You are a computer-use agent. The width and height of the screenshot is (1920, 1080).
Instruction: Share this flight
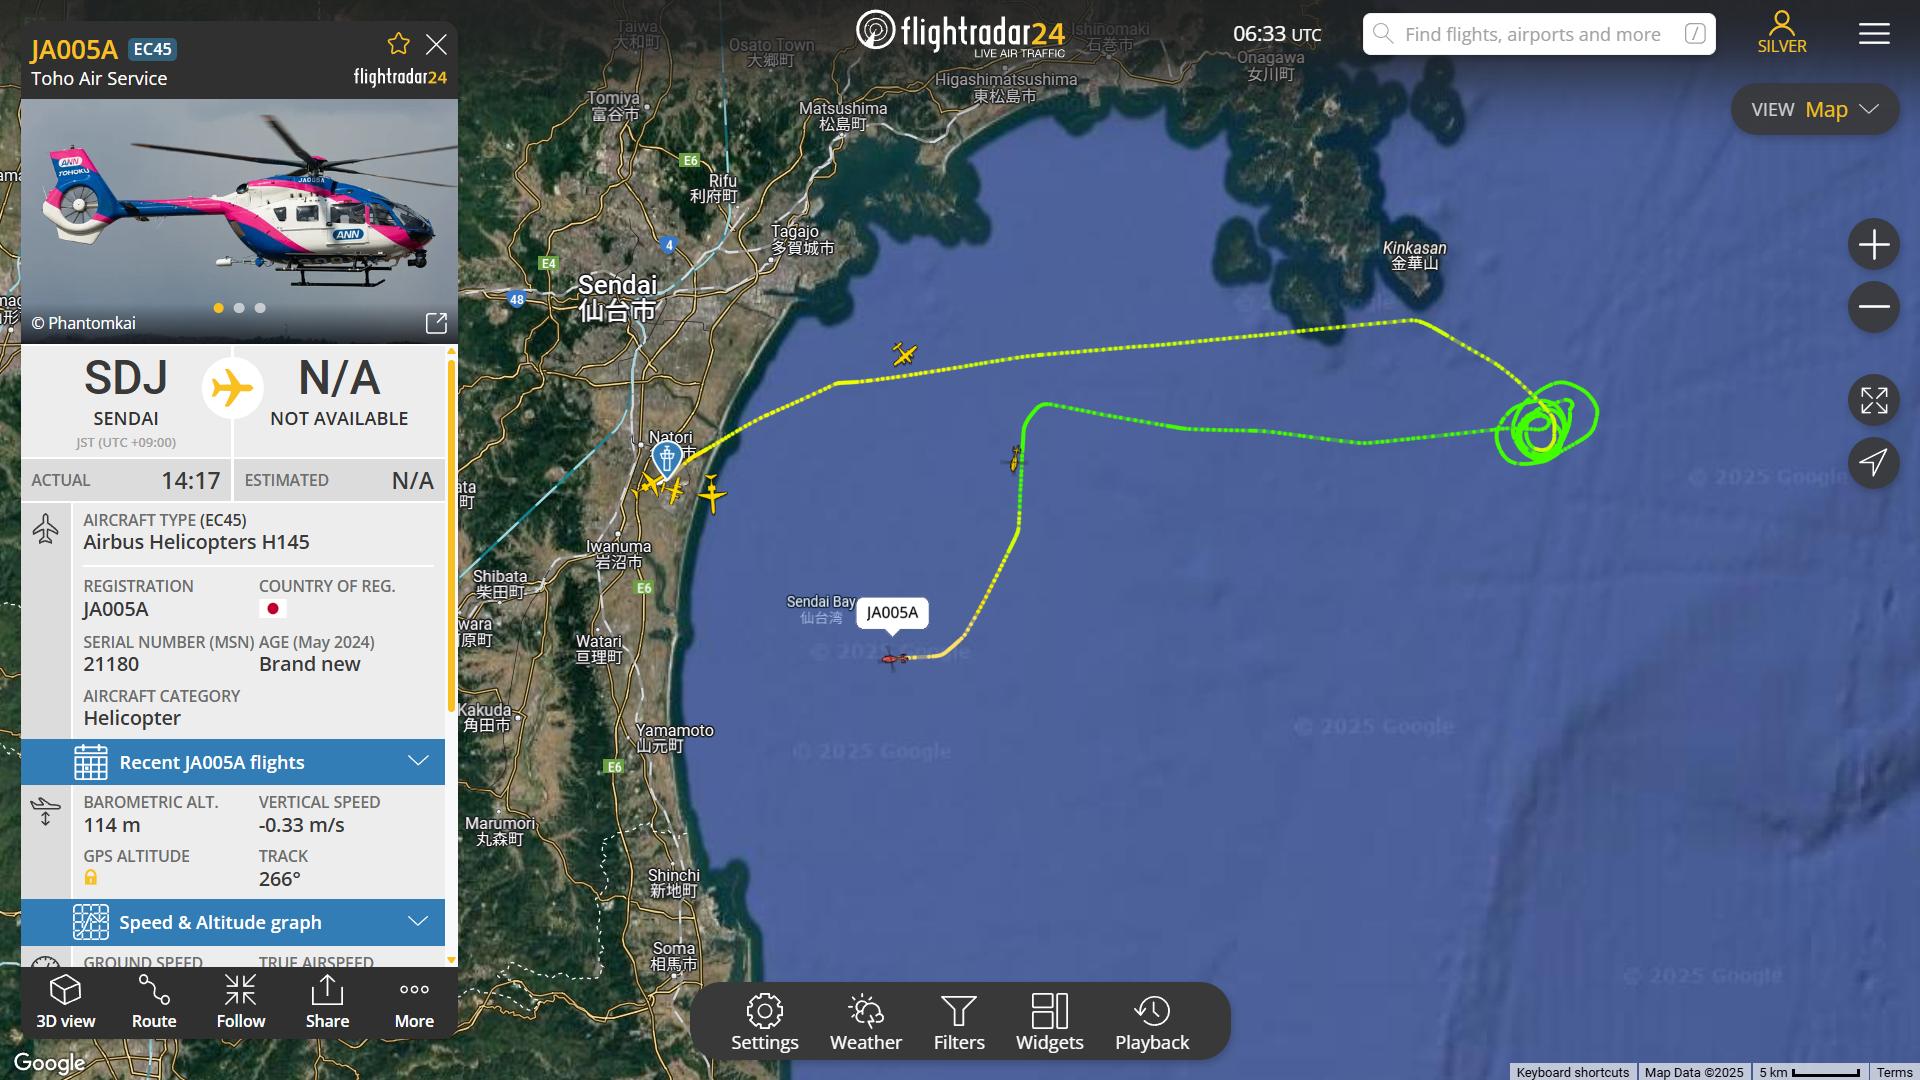[x=327, y=1002]
